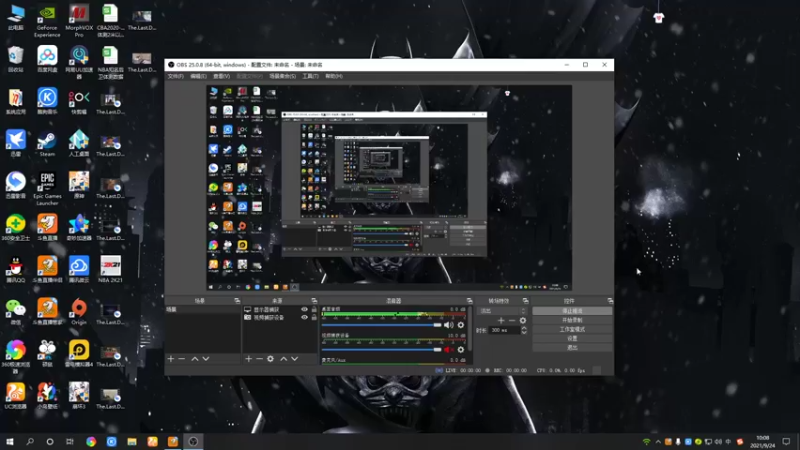800x450 pixels.
Task: Open Steam desktop shortcut
Action: (x=47, y=143)
